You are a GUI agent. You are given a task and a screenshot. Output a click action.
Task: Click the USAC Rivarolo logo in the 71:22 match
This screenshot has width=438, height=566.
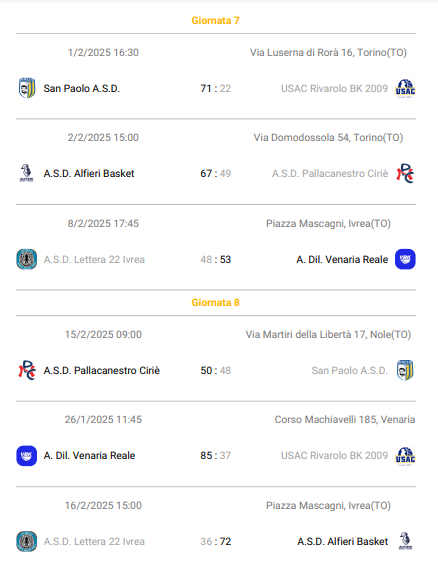[405, 88]
